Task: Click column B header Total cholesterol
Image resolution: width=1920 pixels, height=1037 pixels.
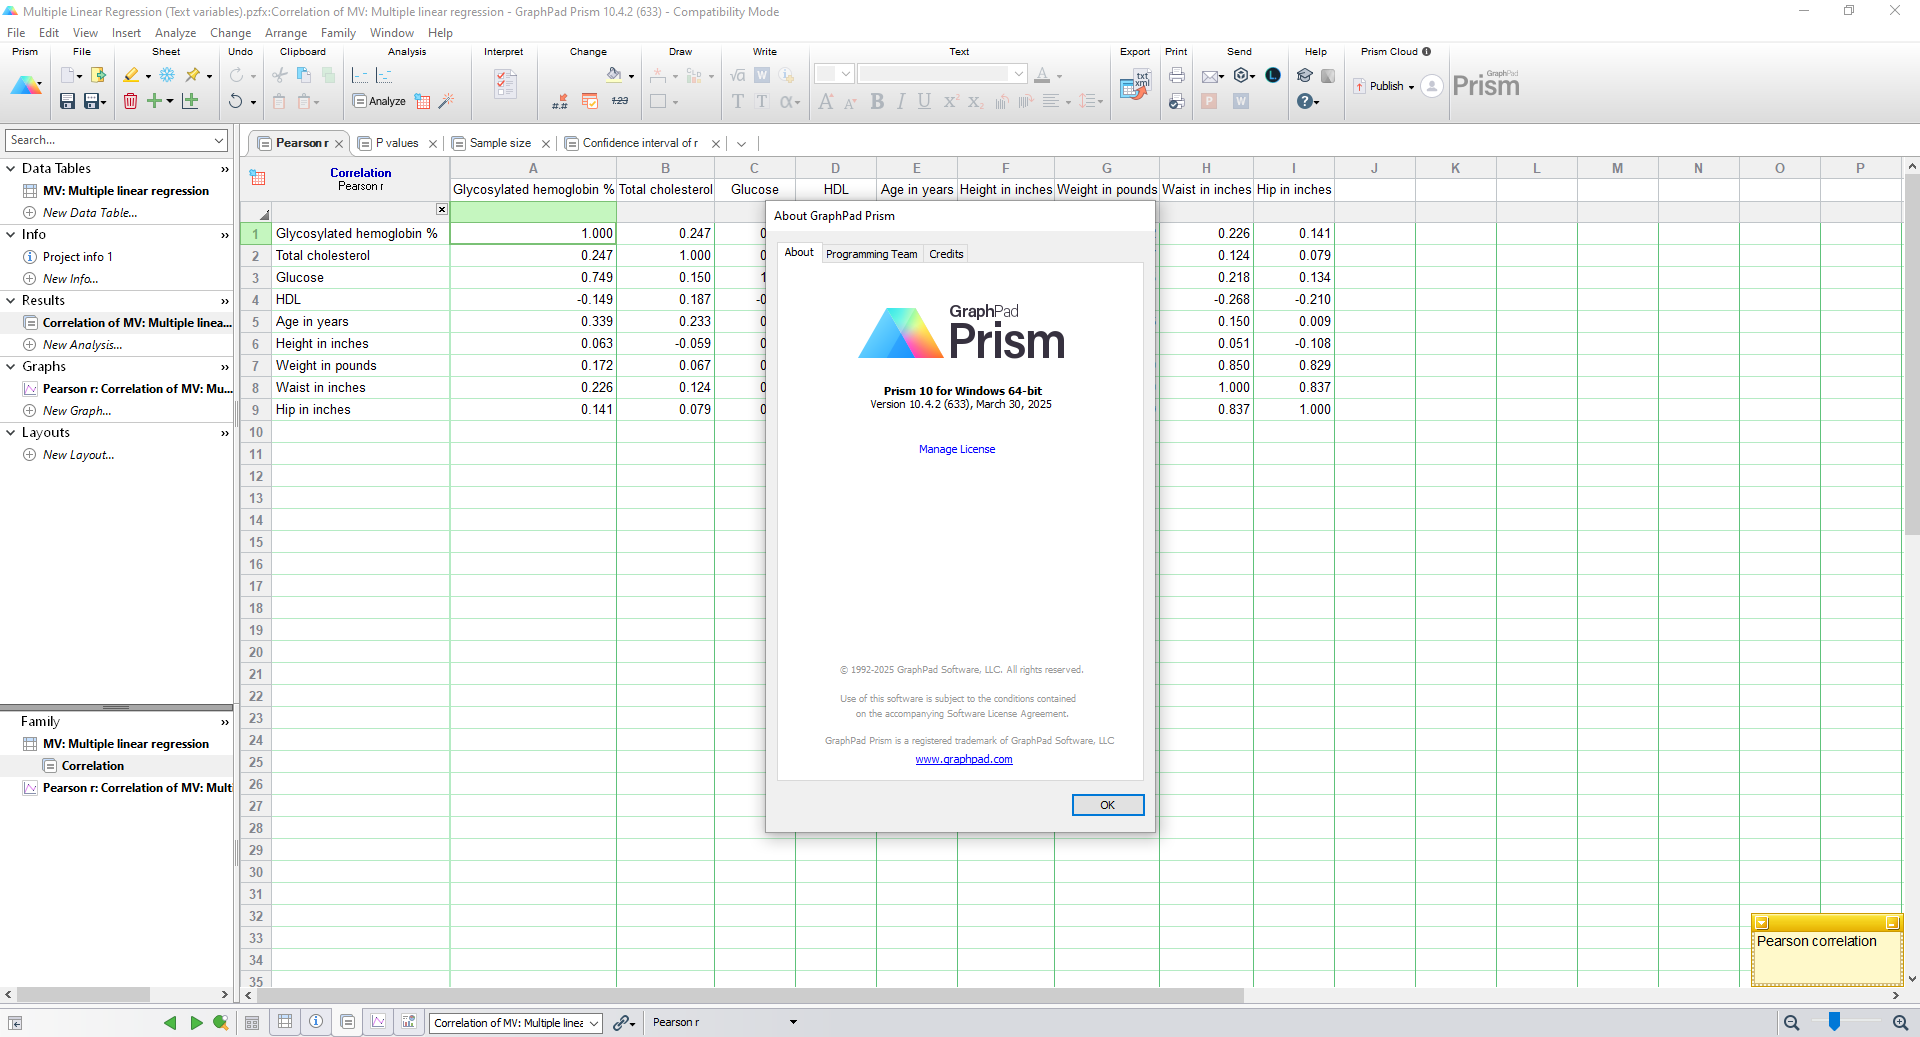Action: pos(665,189)
